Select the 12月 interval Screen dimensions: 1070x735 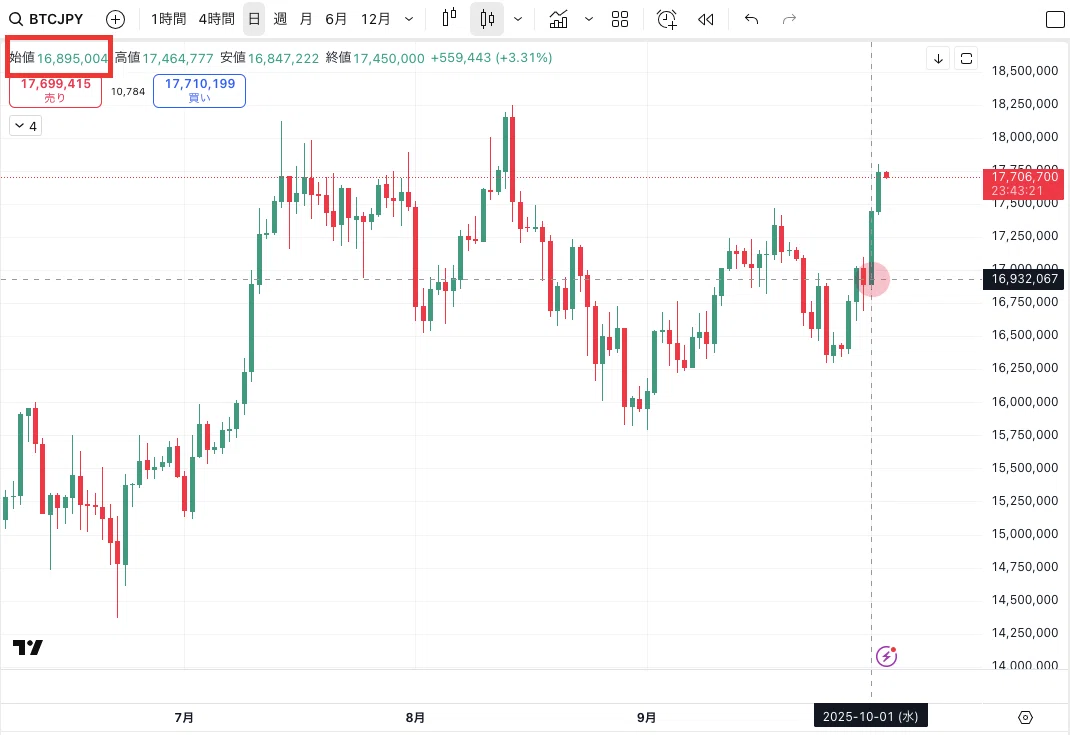(x=375, y=19)
